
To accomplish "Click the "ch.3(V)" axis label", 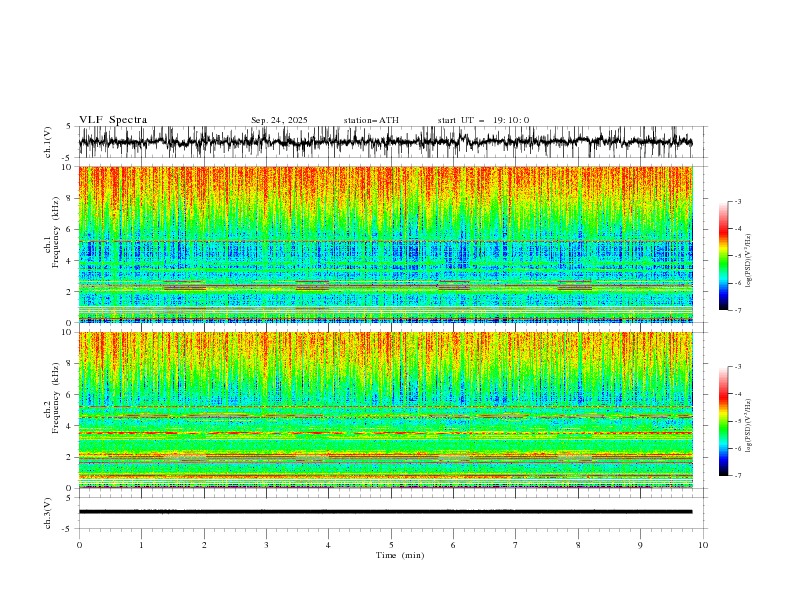I will pyautogui.click(x=48, y=513).
